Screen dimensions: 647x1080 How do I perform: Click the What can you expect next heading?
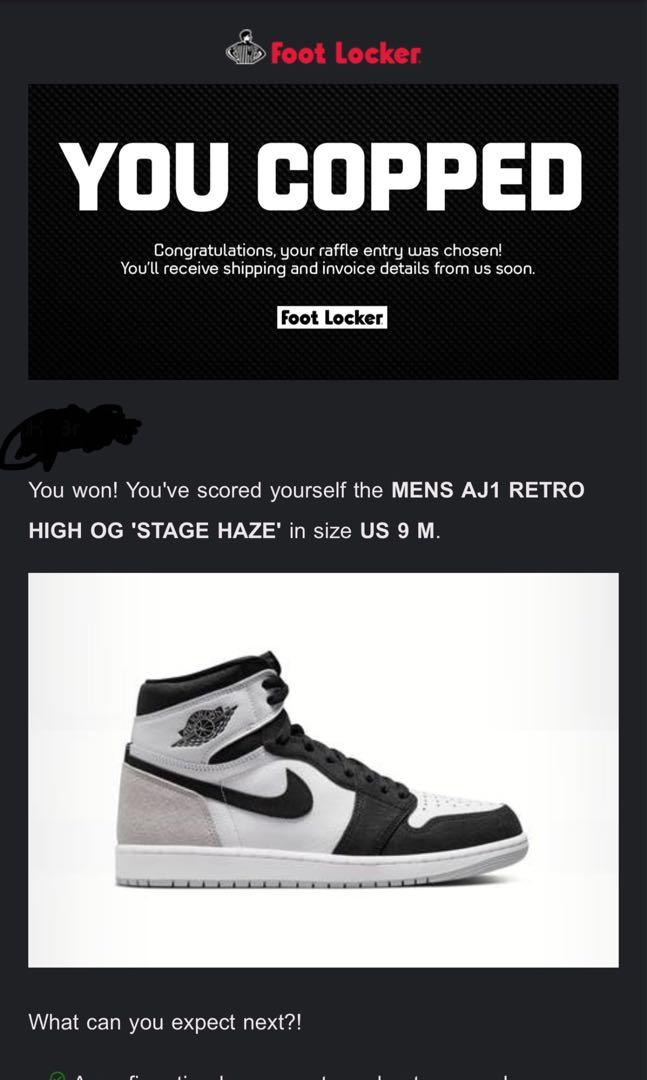tap(165, 1022)
